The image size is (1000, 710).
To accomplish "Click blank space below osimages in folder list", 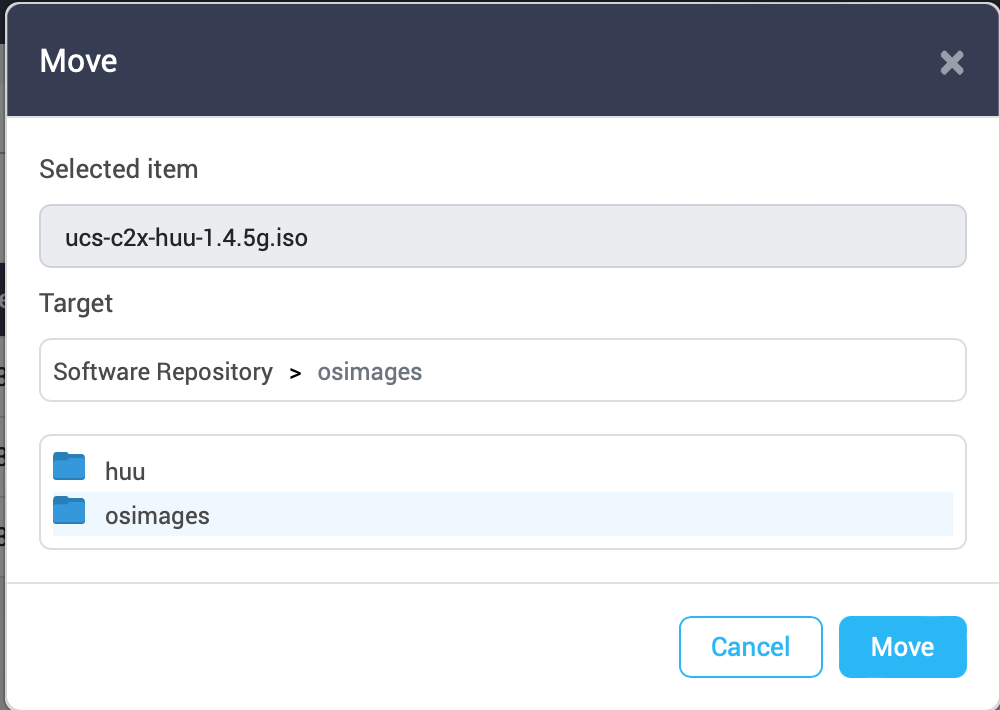I will point(500,542).
